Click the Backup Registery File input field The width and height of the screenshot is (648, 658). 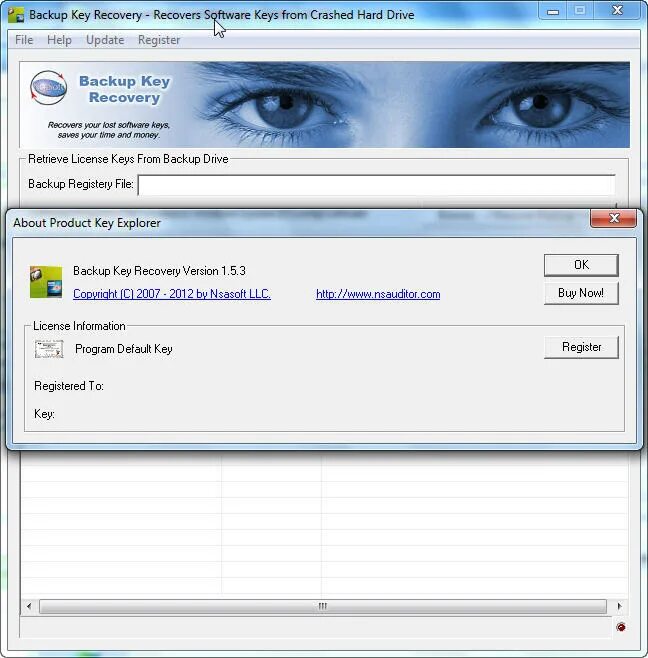(376, 185)
